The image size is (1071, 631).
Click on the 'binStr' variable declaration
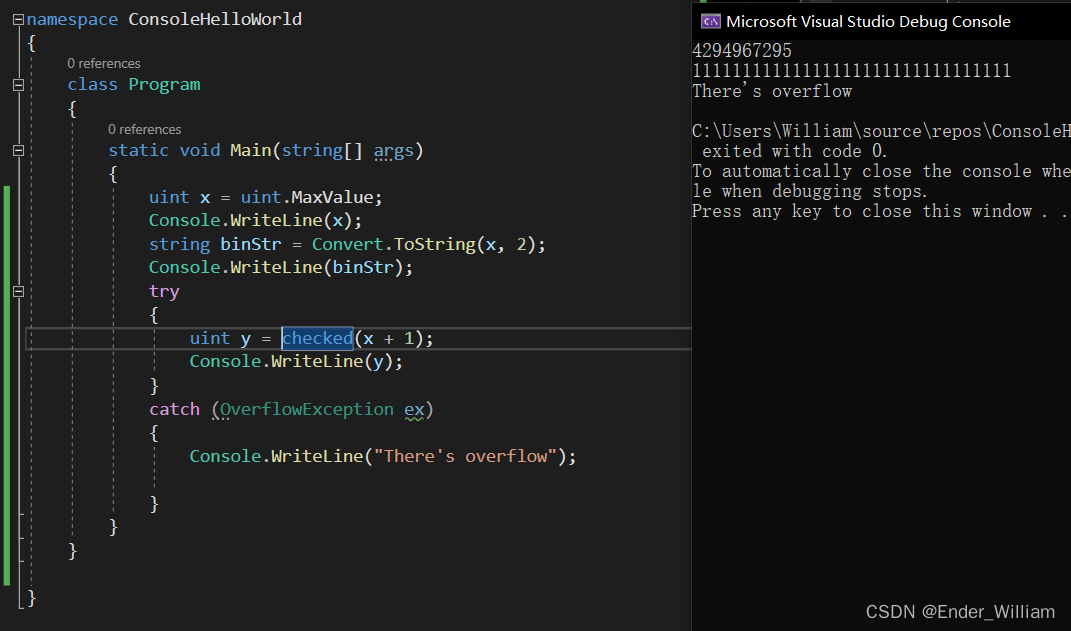[243, 245]
